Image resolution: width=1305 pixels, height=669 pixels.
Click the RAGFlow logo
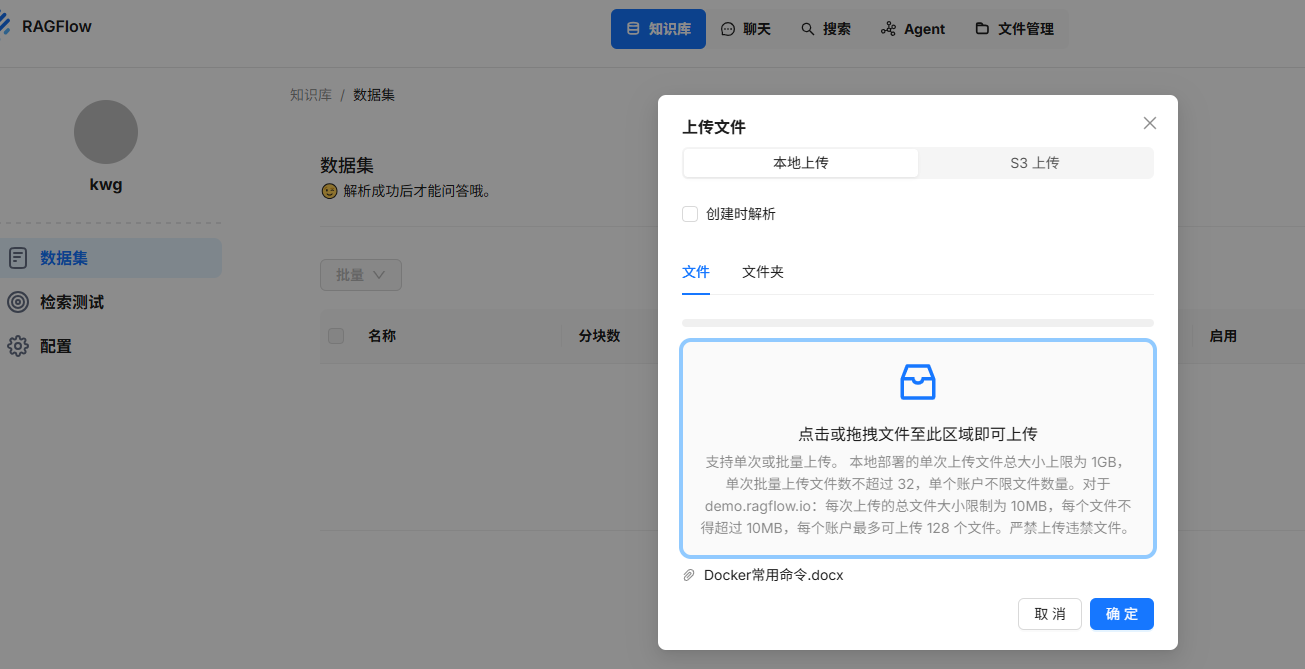[x=46, y=25]
